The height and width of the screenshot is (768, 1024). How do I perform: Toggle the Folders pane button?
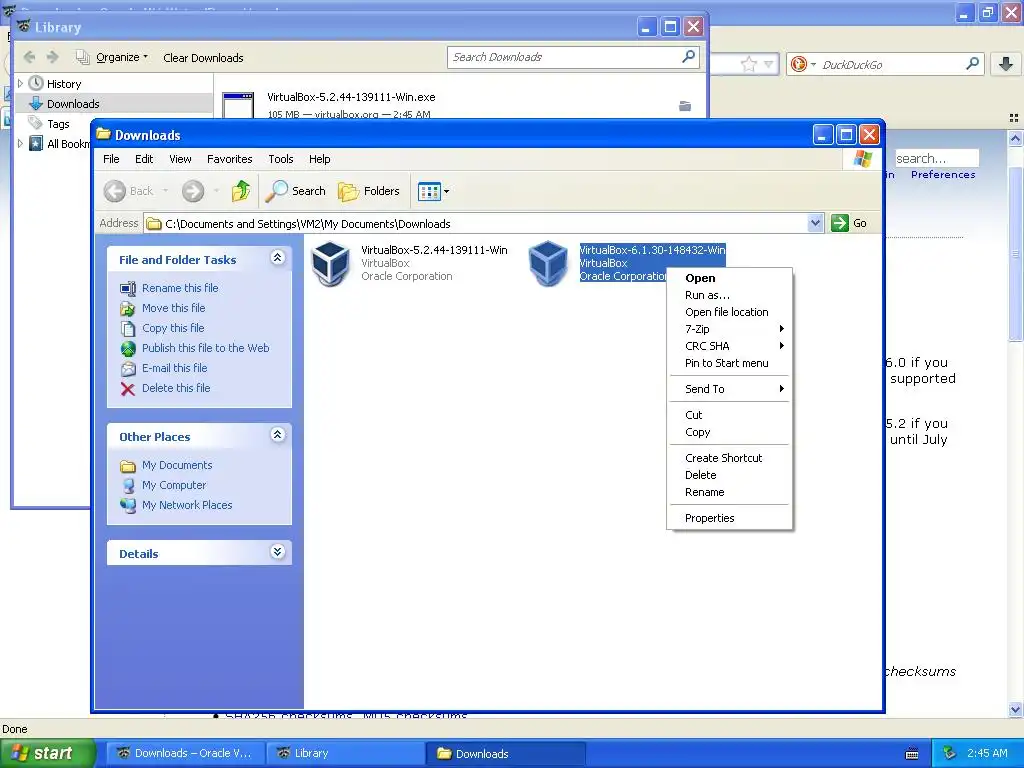369,191
